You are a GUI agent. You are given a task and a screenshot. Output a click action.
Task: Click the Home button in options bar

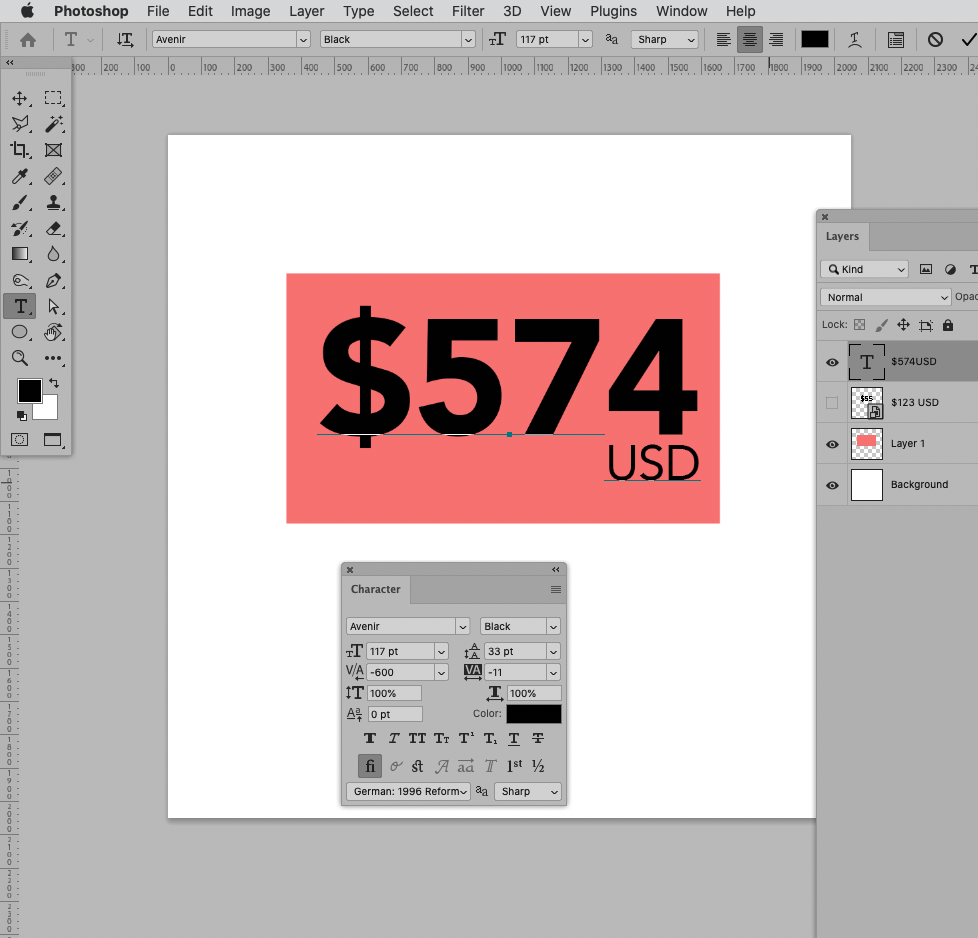pos(28,40)
